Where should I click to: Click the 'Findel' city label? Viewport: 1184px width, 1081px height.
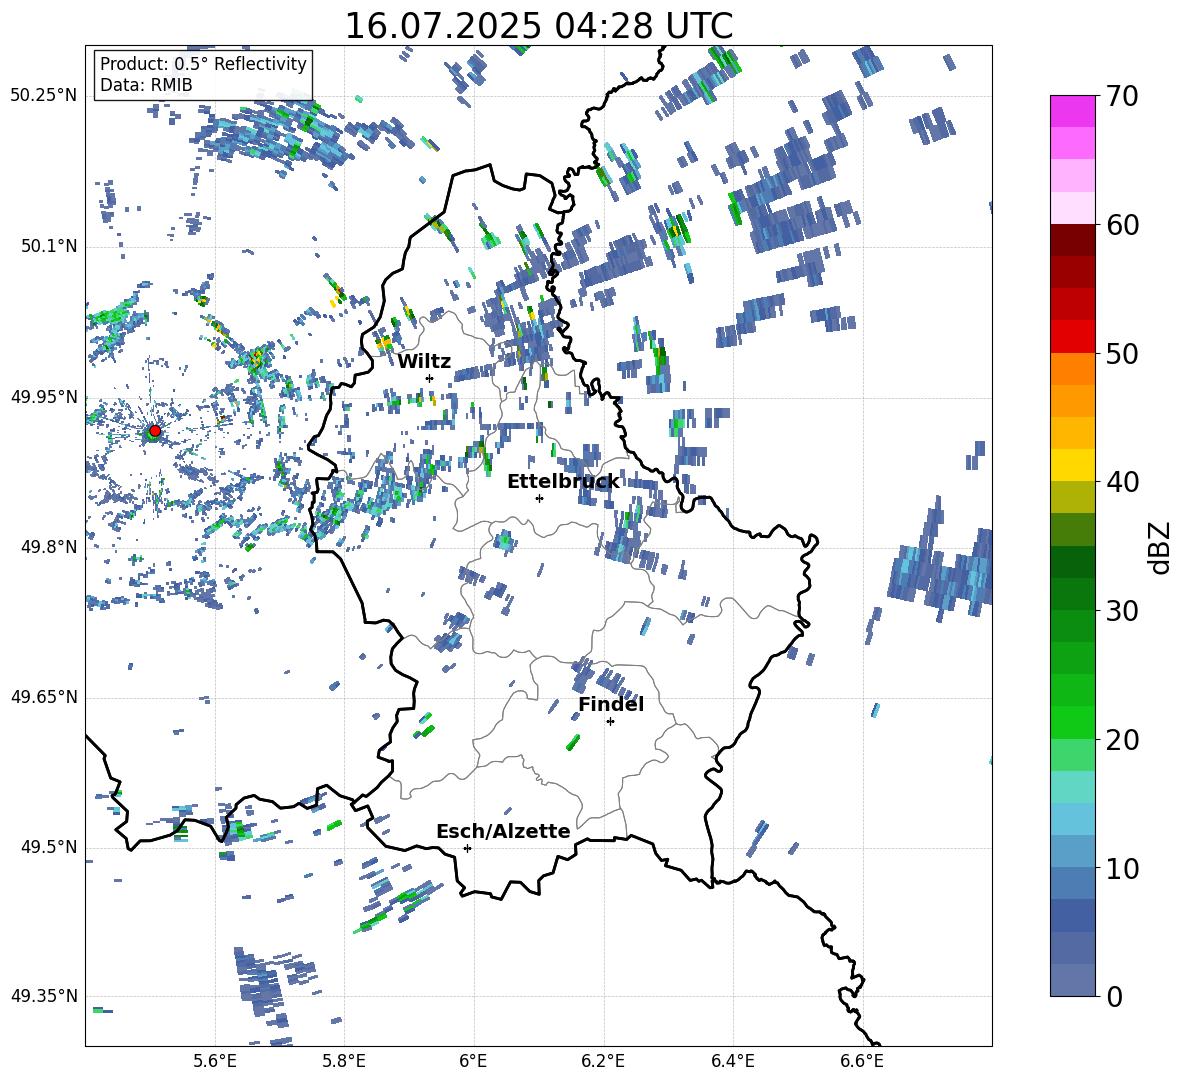(x=611, y=704)
